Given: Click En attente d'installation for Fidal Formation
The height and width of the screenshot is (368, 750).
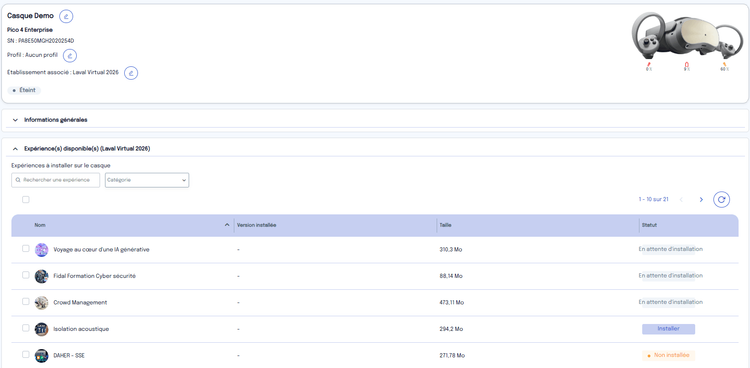Looking at the screenshot, I should (x=670, y=276).
